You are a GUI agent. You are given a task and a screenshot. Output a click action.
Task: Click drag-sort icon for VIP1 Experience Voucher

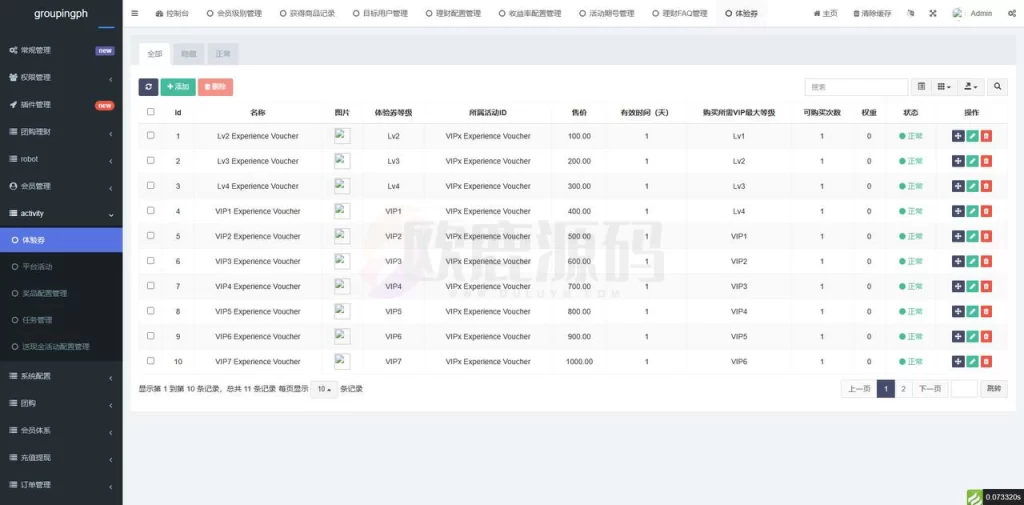958,211
